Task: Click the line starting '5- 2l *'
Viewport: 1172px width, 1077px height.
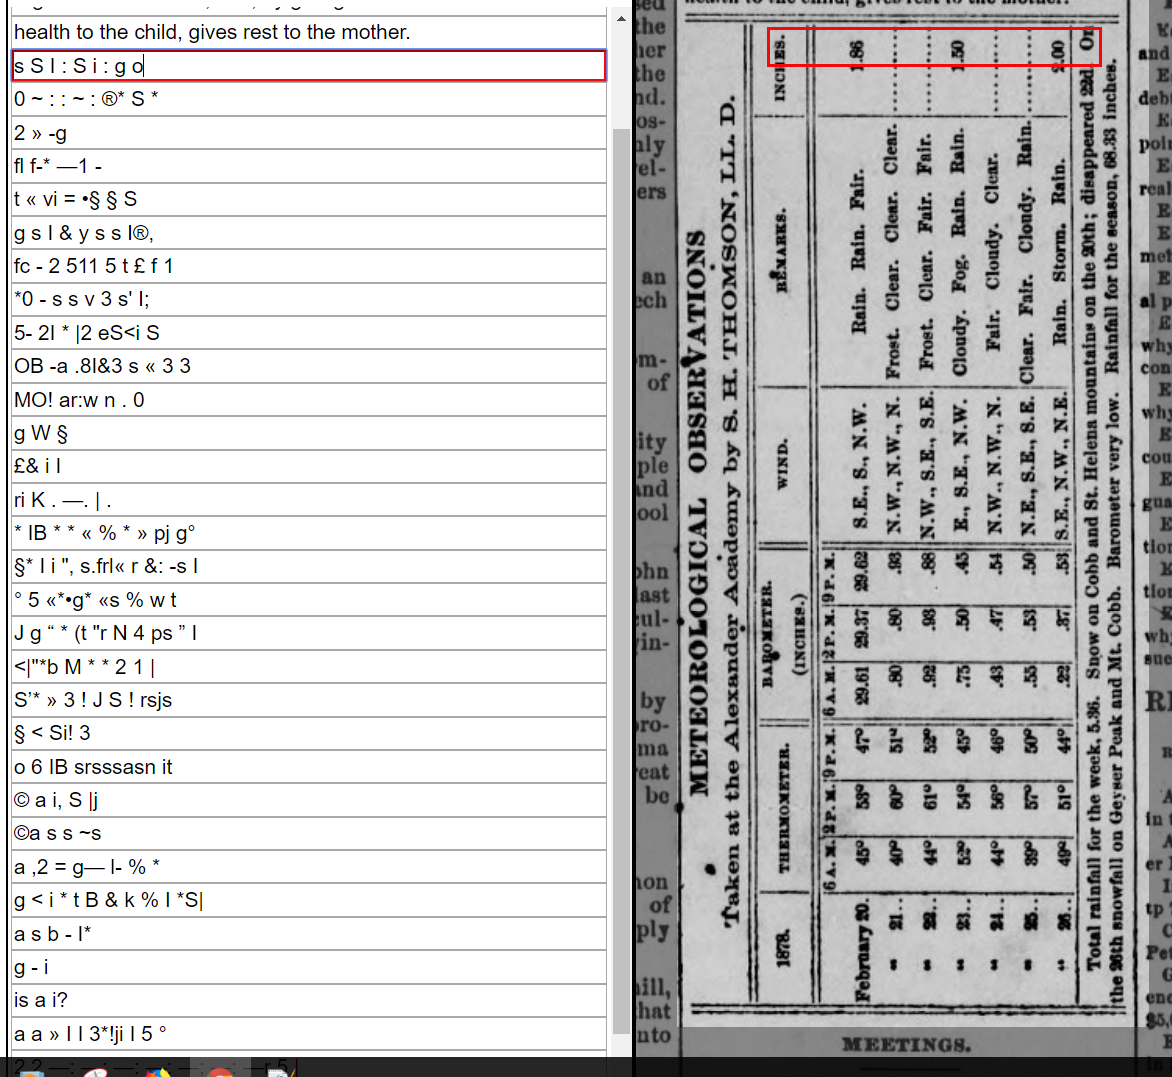Action: point(309,333)
